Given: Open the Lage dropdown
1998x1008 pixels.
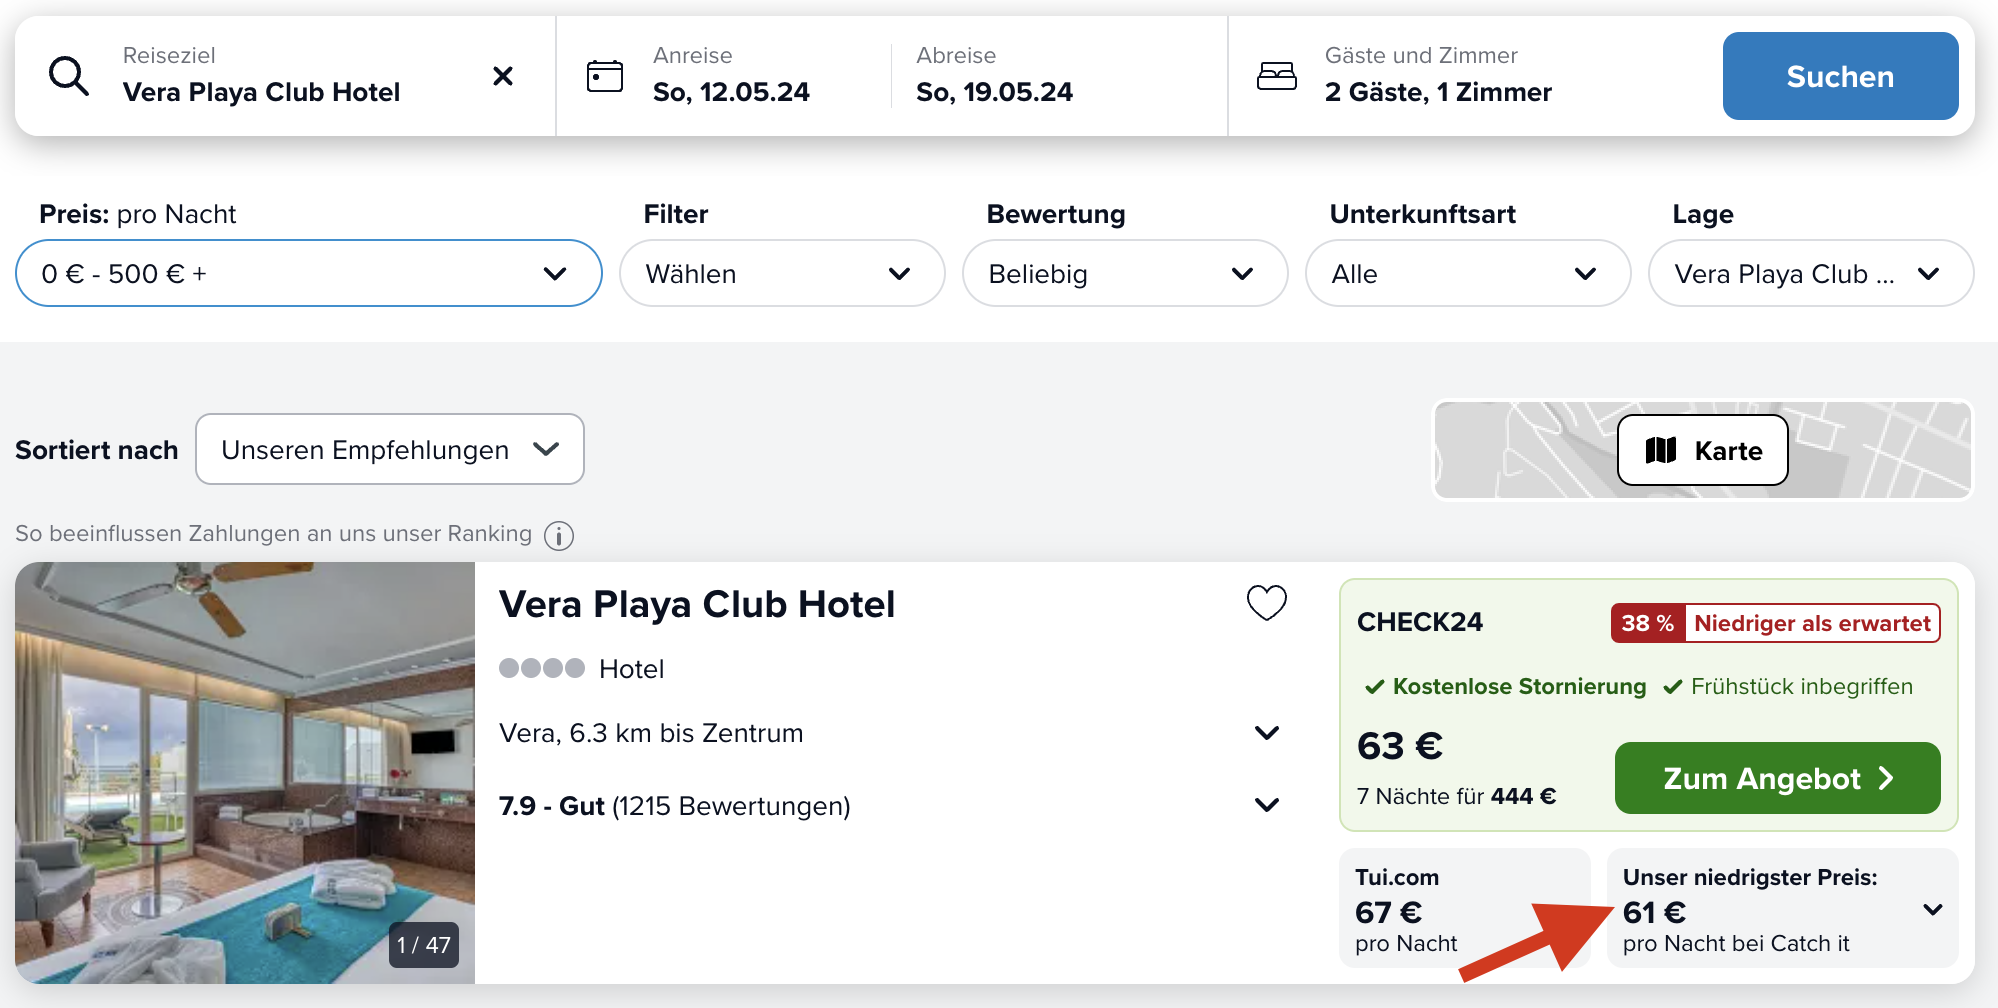Looking at the screenshot, I should tap(1811, 273).
